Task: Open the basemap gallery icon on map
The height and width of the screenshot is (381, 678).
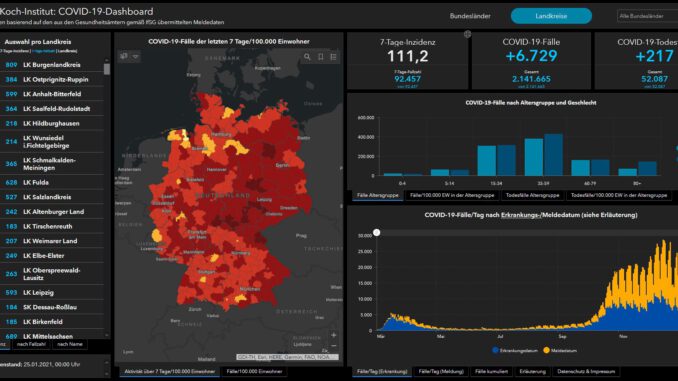Action: tap(124, 56)
